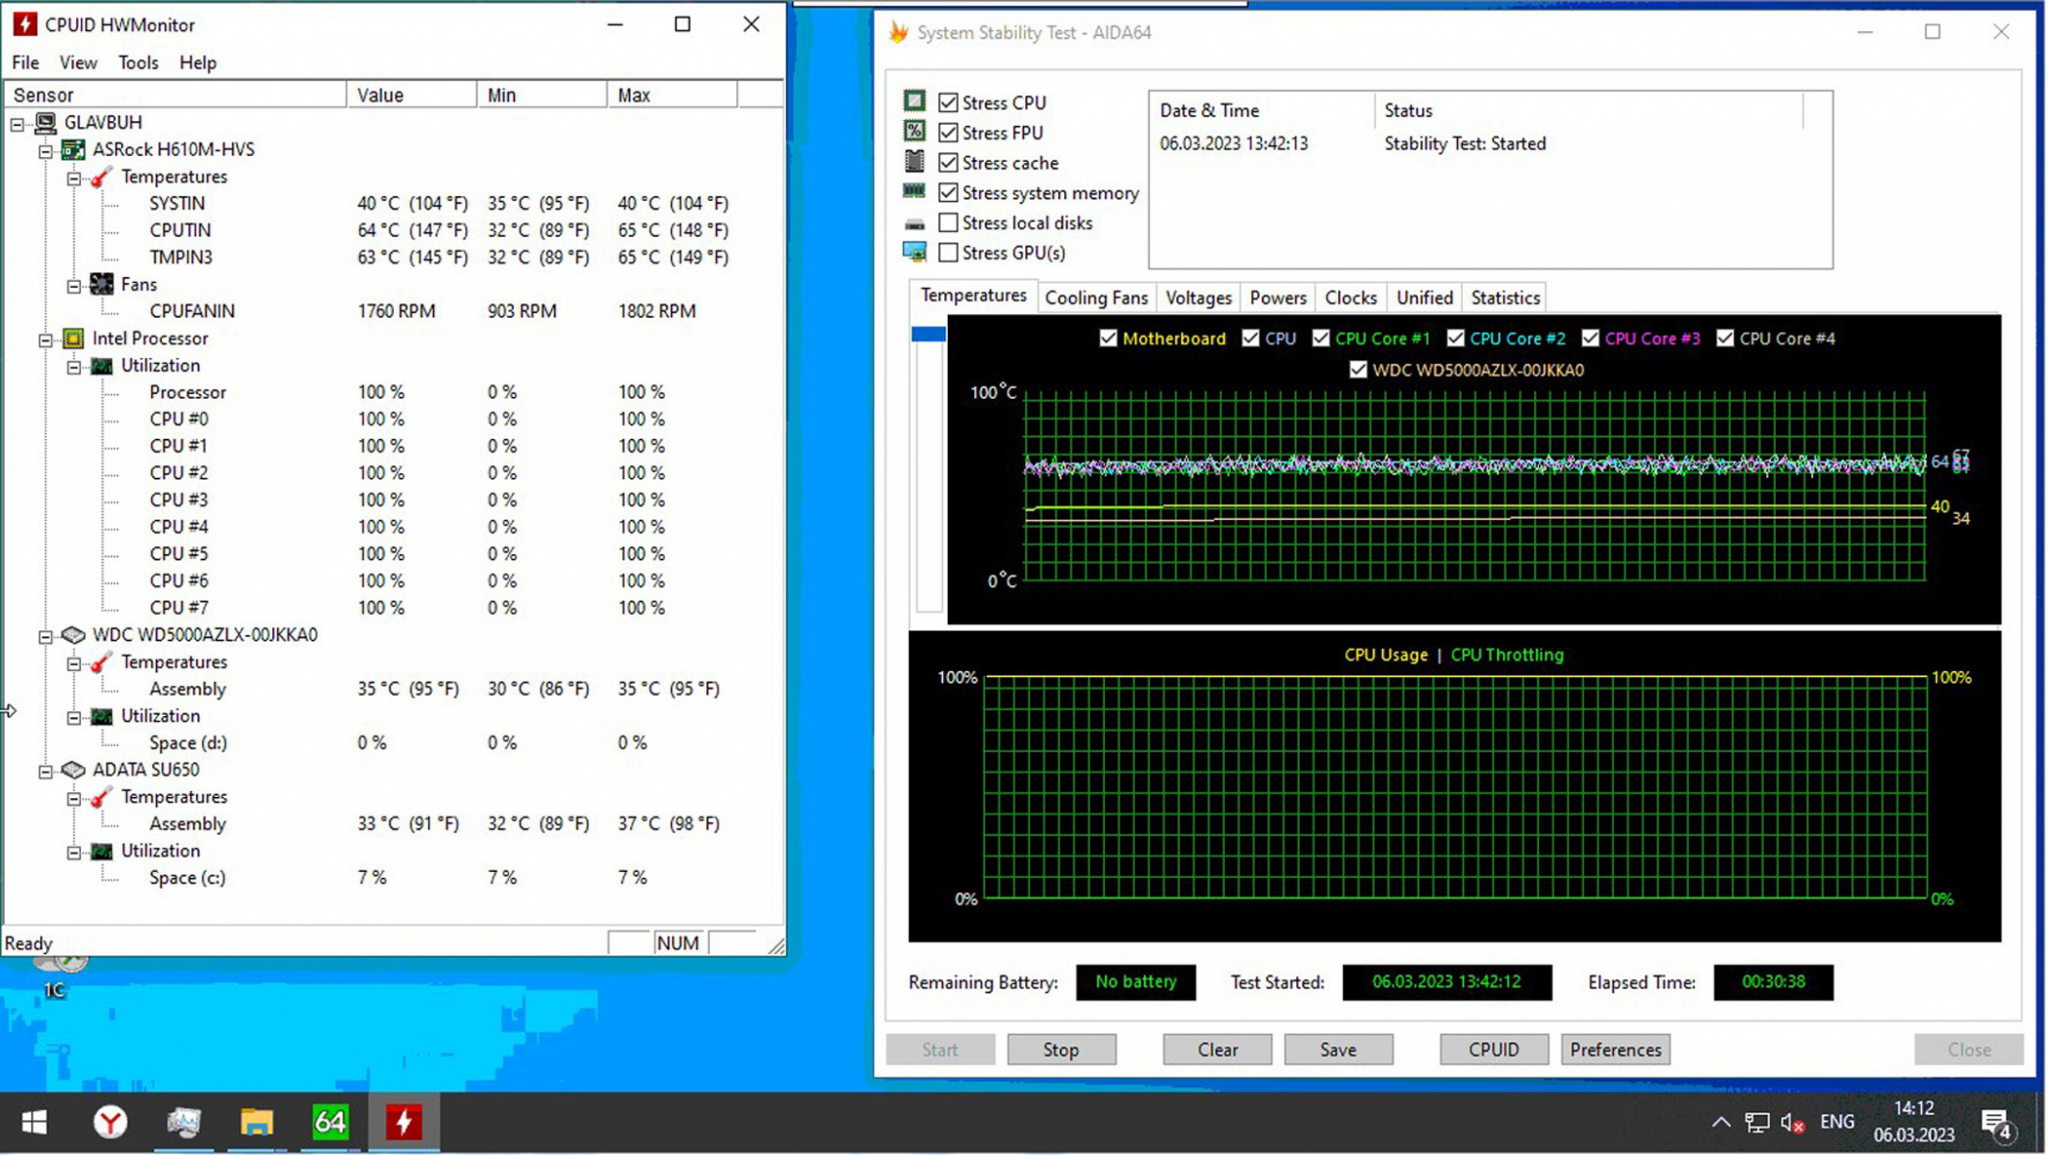The width and height of the screenshot is (2048, 1155).
Task: Click the muted volume icon in system tray
Action: point(1792,1123)
